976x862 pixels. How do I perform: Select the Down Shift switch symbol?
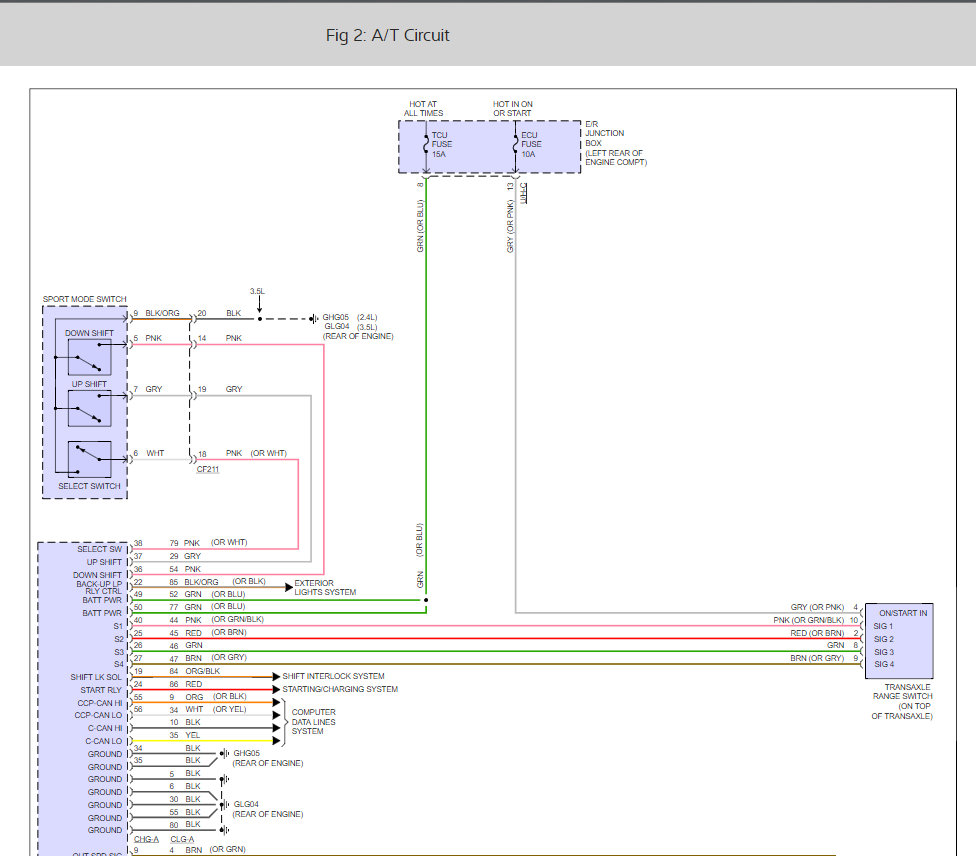[90, 355]
